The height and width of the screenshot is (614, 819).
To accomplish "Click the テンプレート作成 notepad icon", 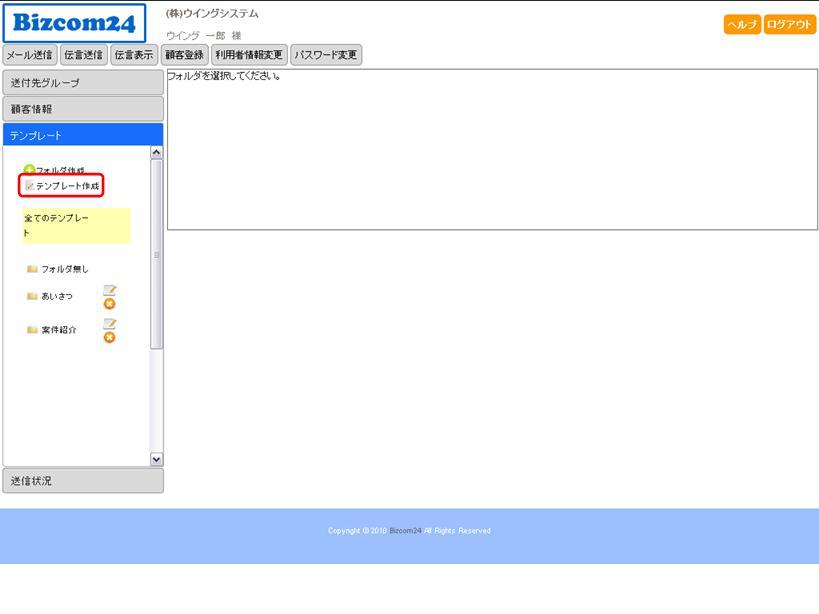I will tap(29, 186).
